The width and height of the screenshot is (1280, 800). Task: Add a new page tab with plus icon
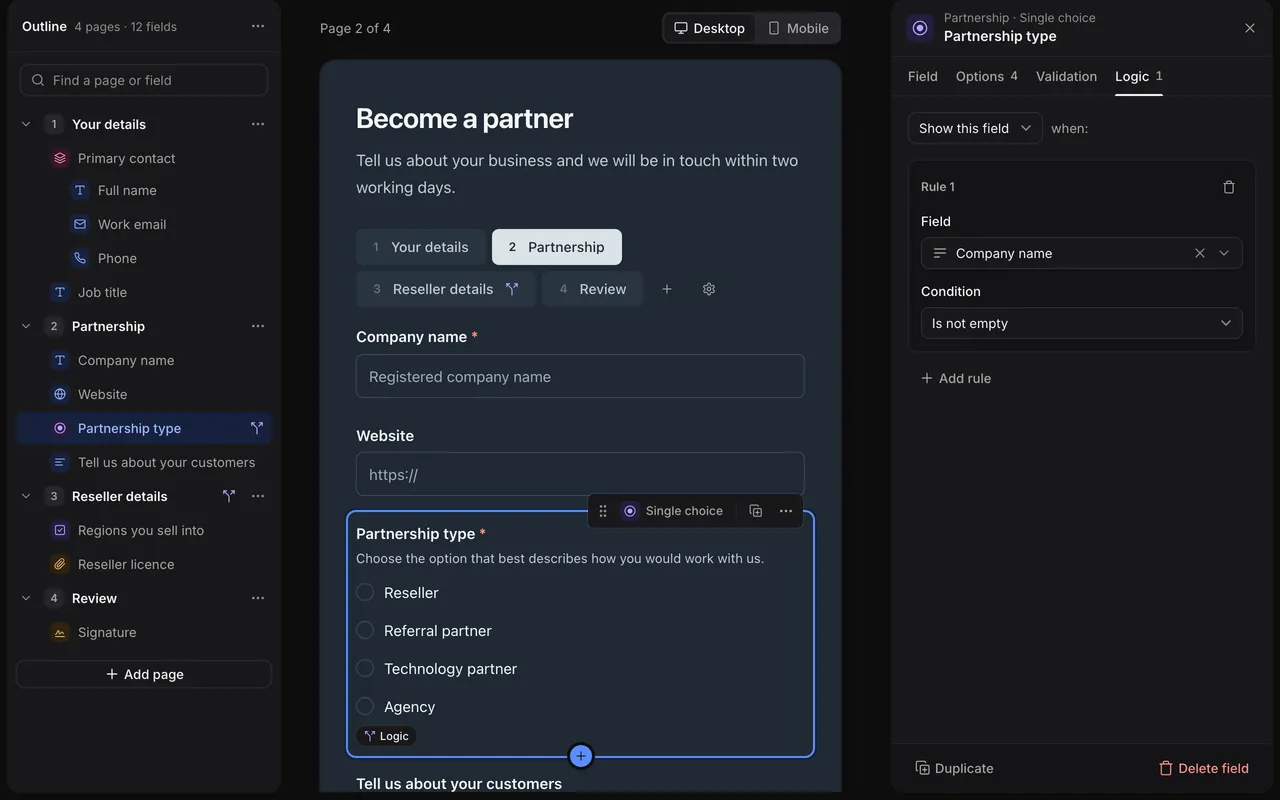pyautogui.click(x=667, y=289)
